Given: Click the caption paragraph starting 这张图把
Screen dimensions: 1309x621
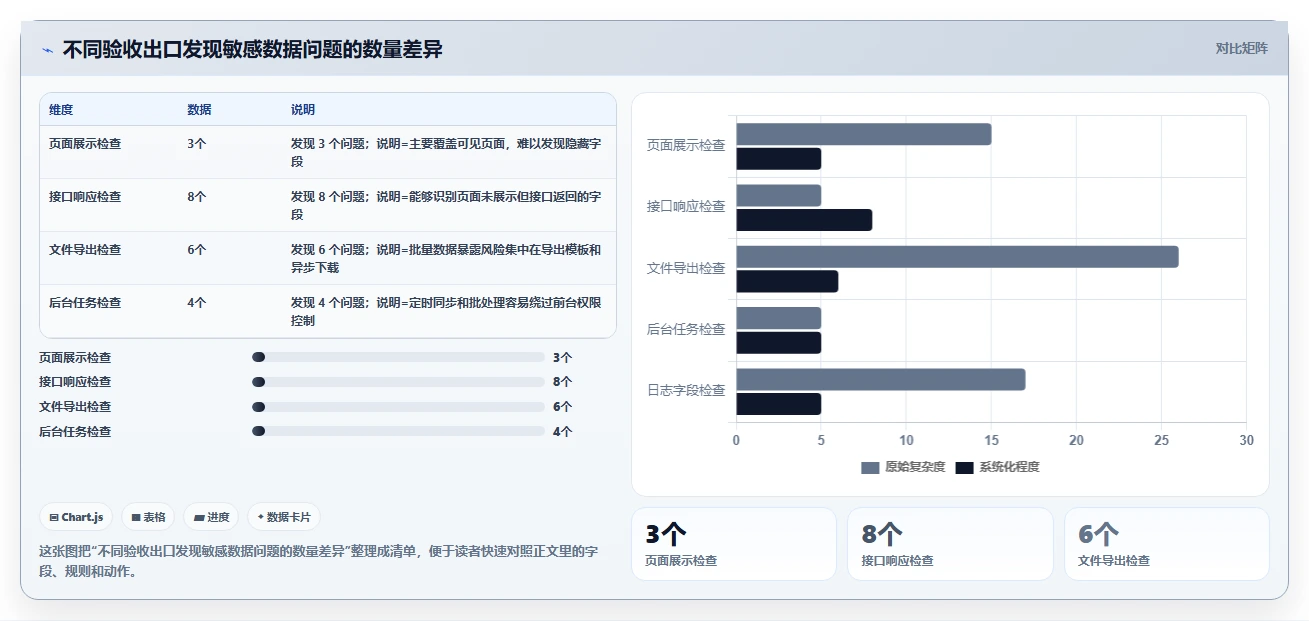Looking at the screenshot, I should (319, 561).
